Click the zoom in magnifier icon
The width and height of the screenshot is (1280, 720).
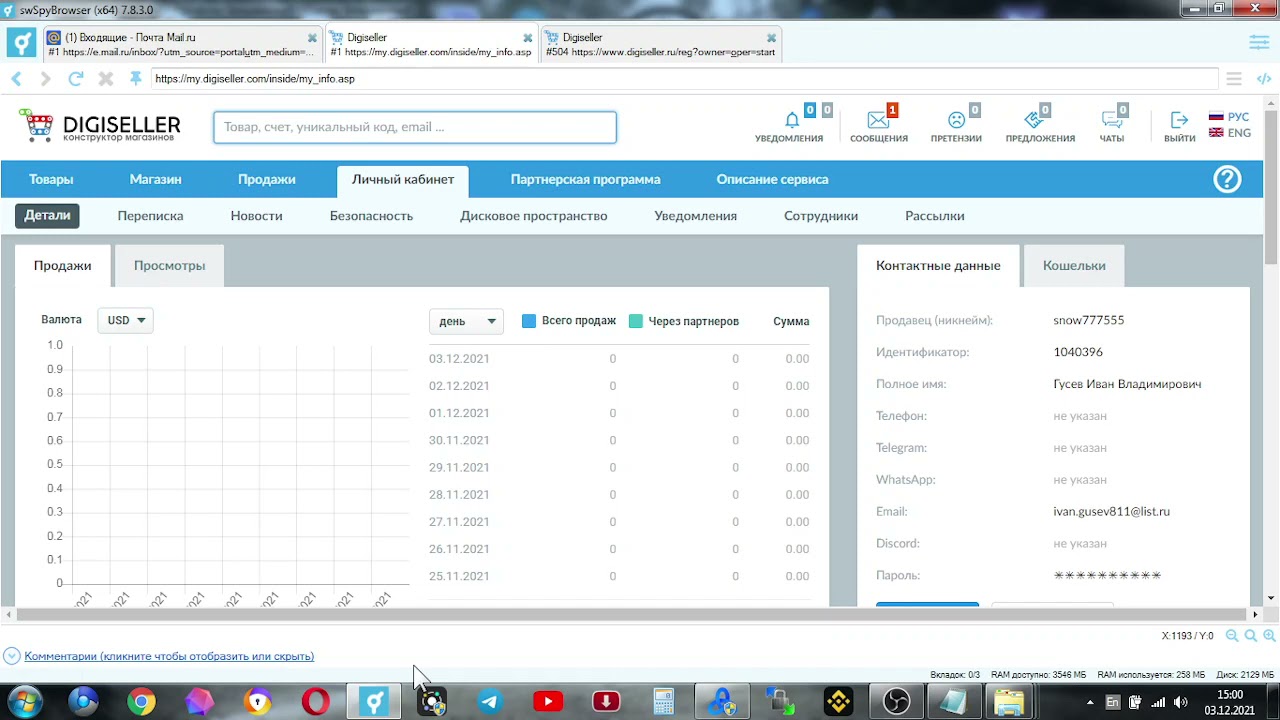point(1269,636)
